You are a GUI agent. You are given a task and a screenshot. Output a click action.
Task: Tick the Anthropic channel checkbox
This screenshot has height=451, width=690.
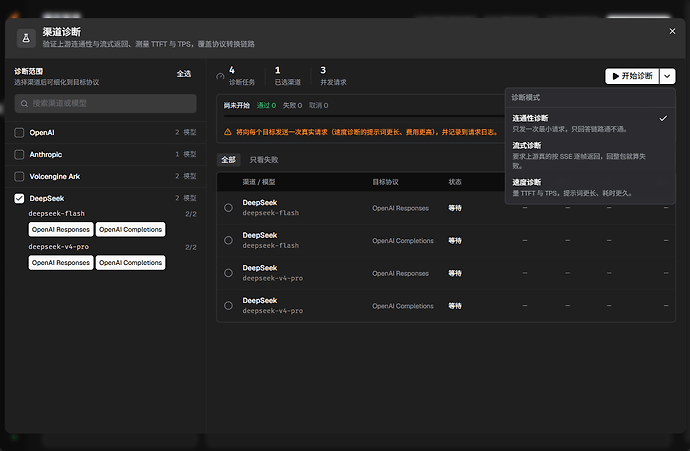pyautogui.click(x=19, y=154)
